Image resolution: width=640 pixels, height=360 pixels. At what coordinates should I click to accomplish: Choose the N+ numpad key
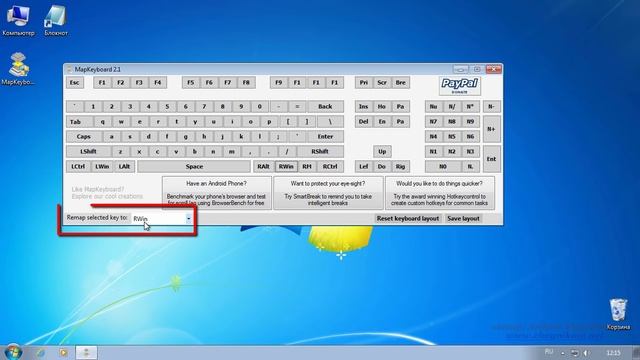click(491, 129)
